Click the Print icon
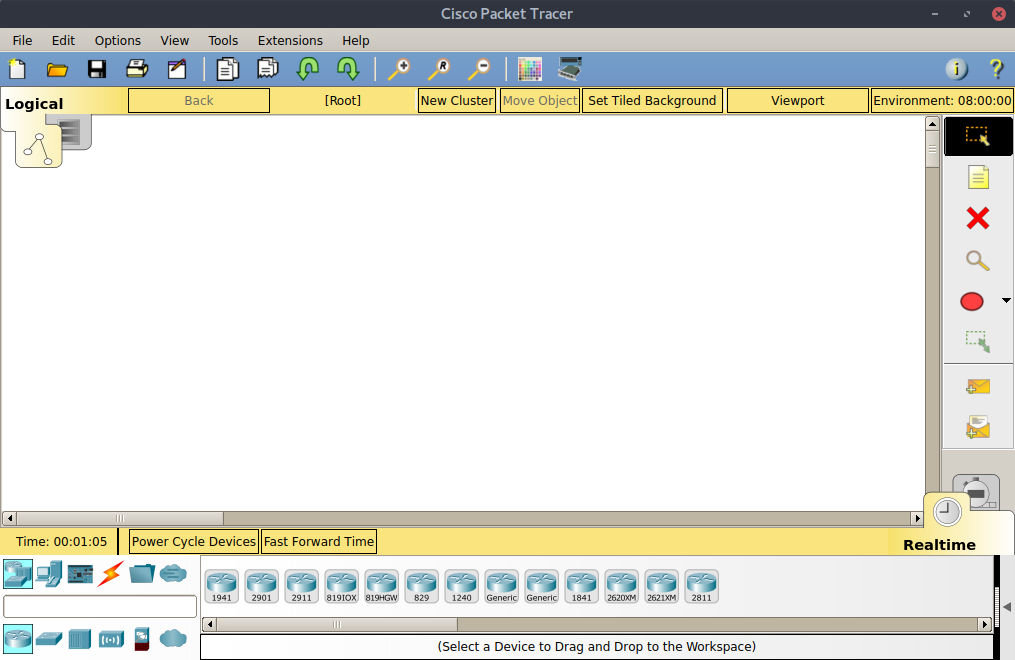 pos(137,69)
